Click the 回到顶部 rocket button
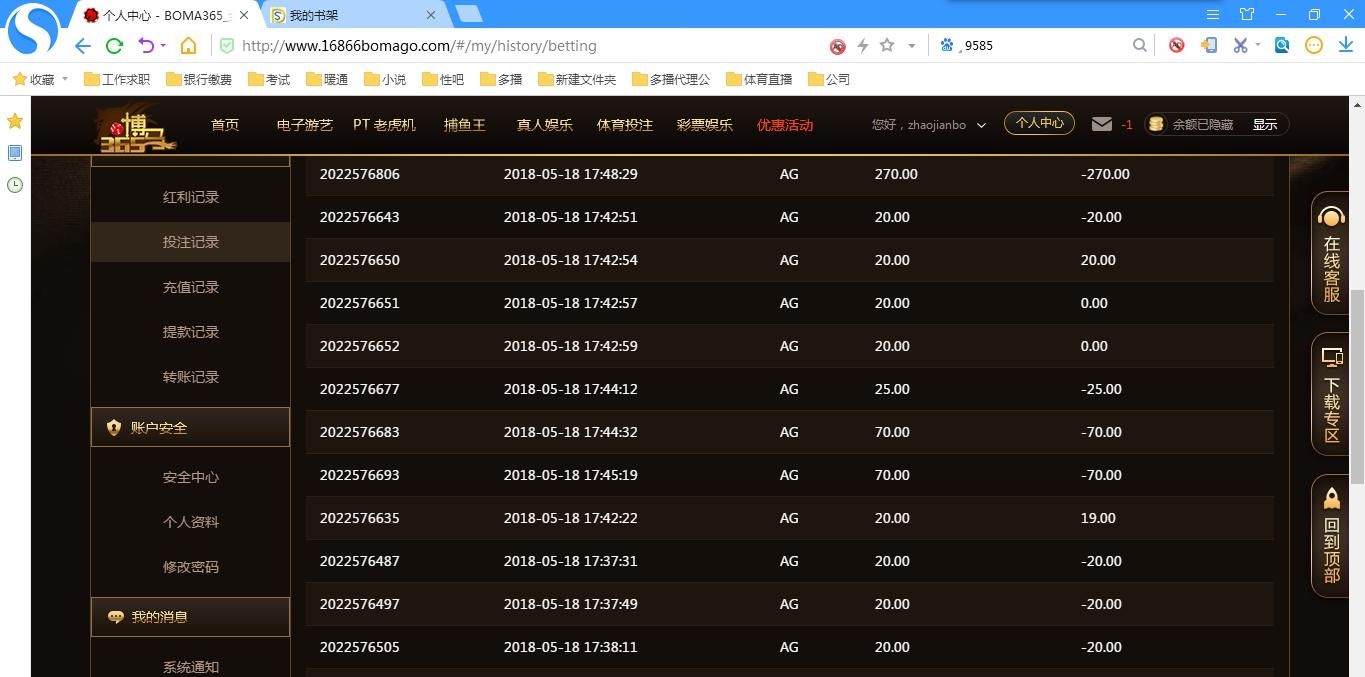This screenshot has width=1365, height=677. tap(1331, 536)
